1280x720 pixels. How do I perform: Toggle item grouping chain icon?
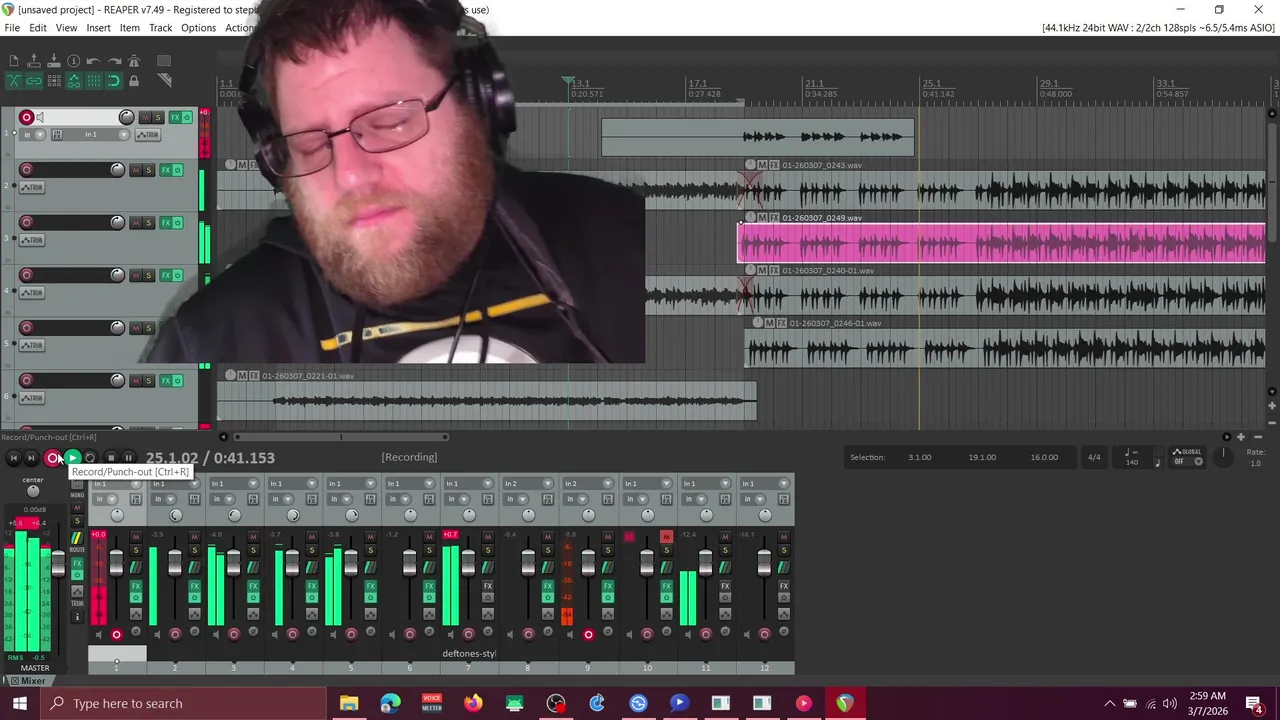click(34, 81)
